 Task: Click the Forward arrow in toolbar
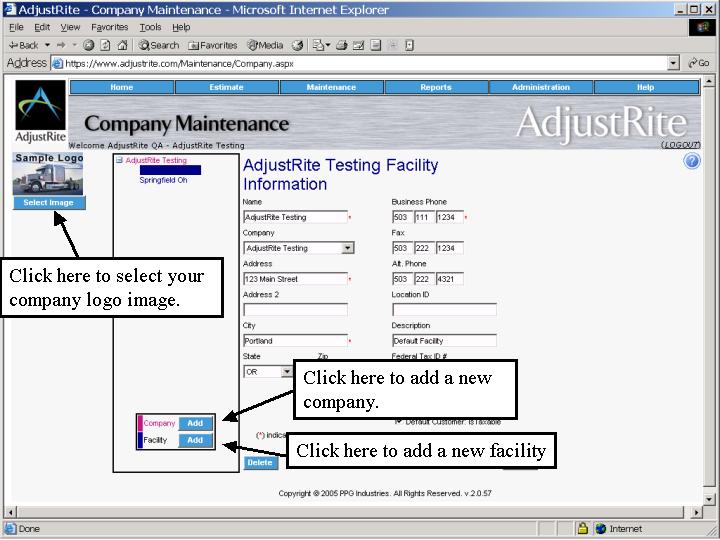(x=61, y=45)
